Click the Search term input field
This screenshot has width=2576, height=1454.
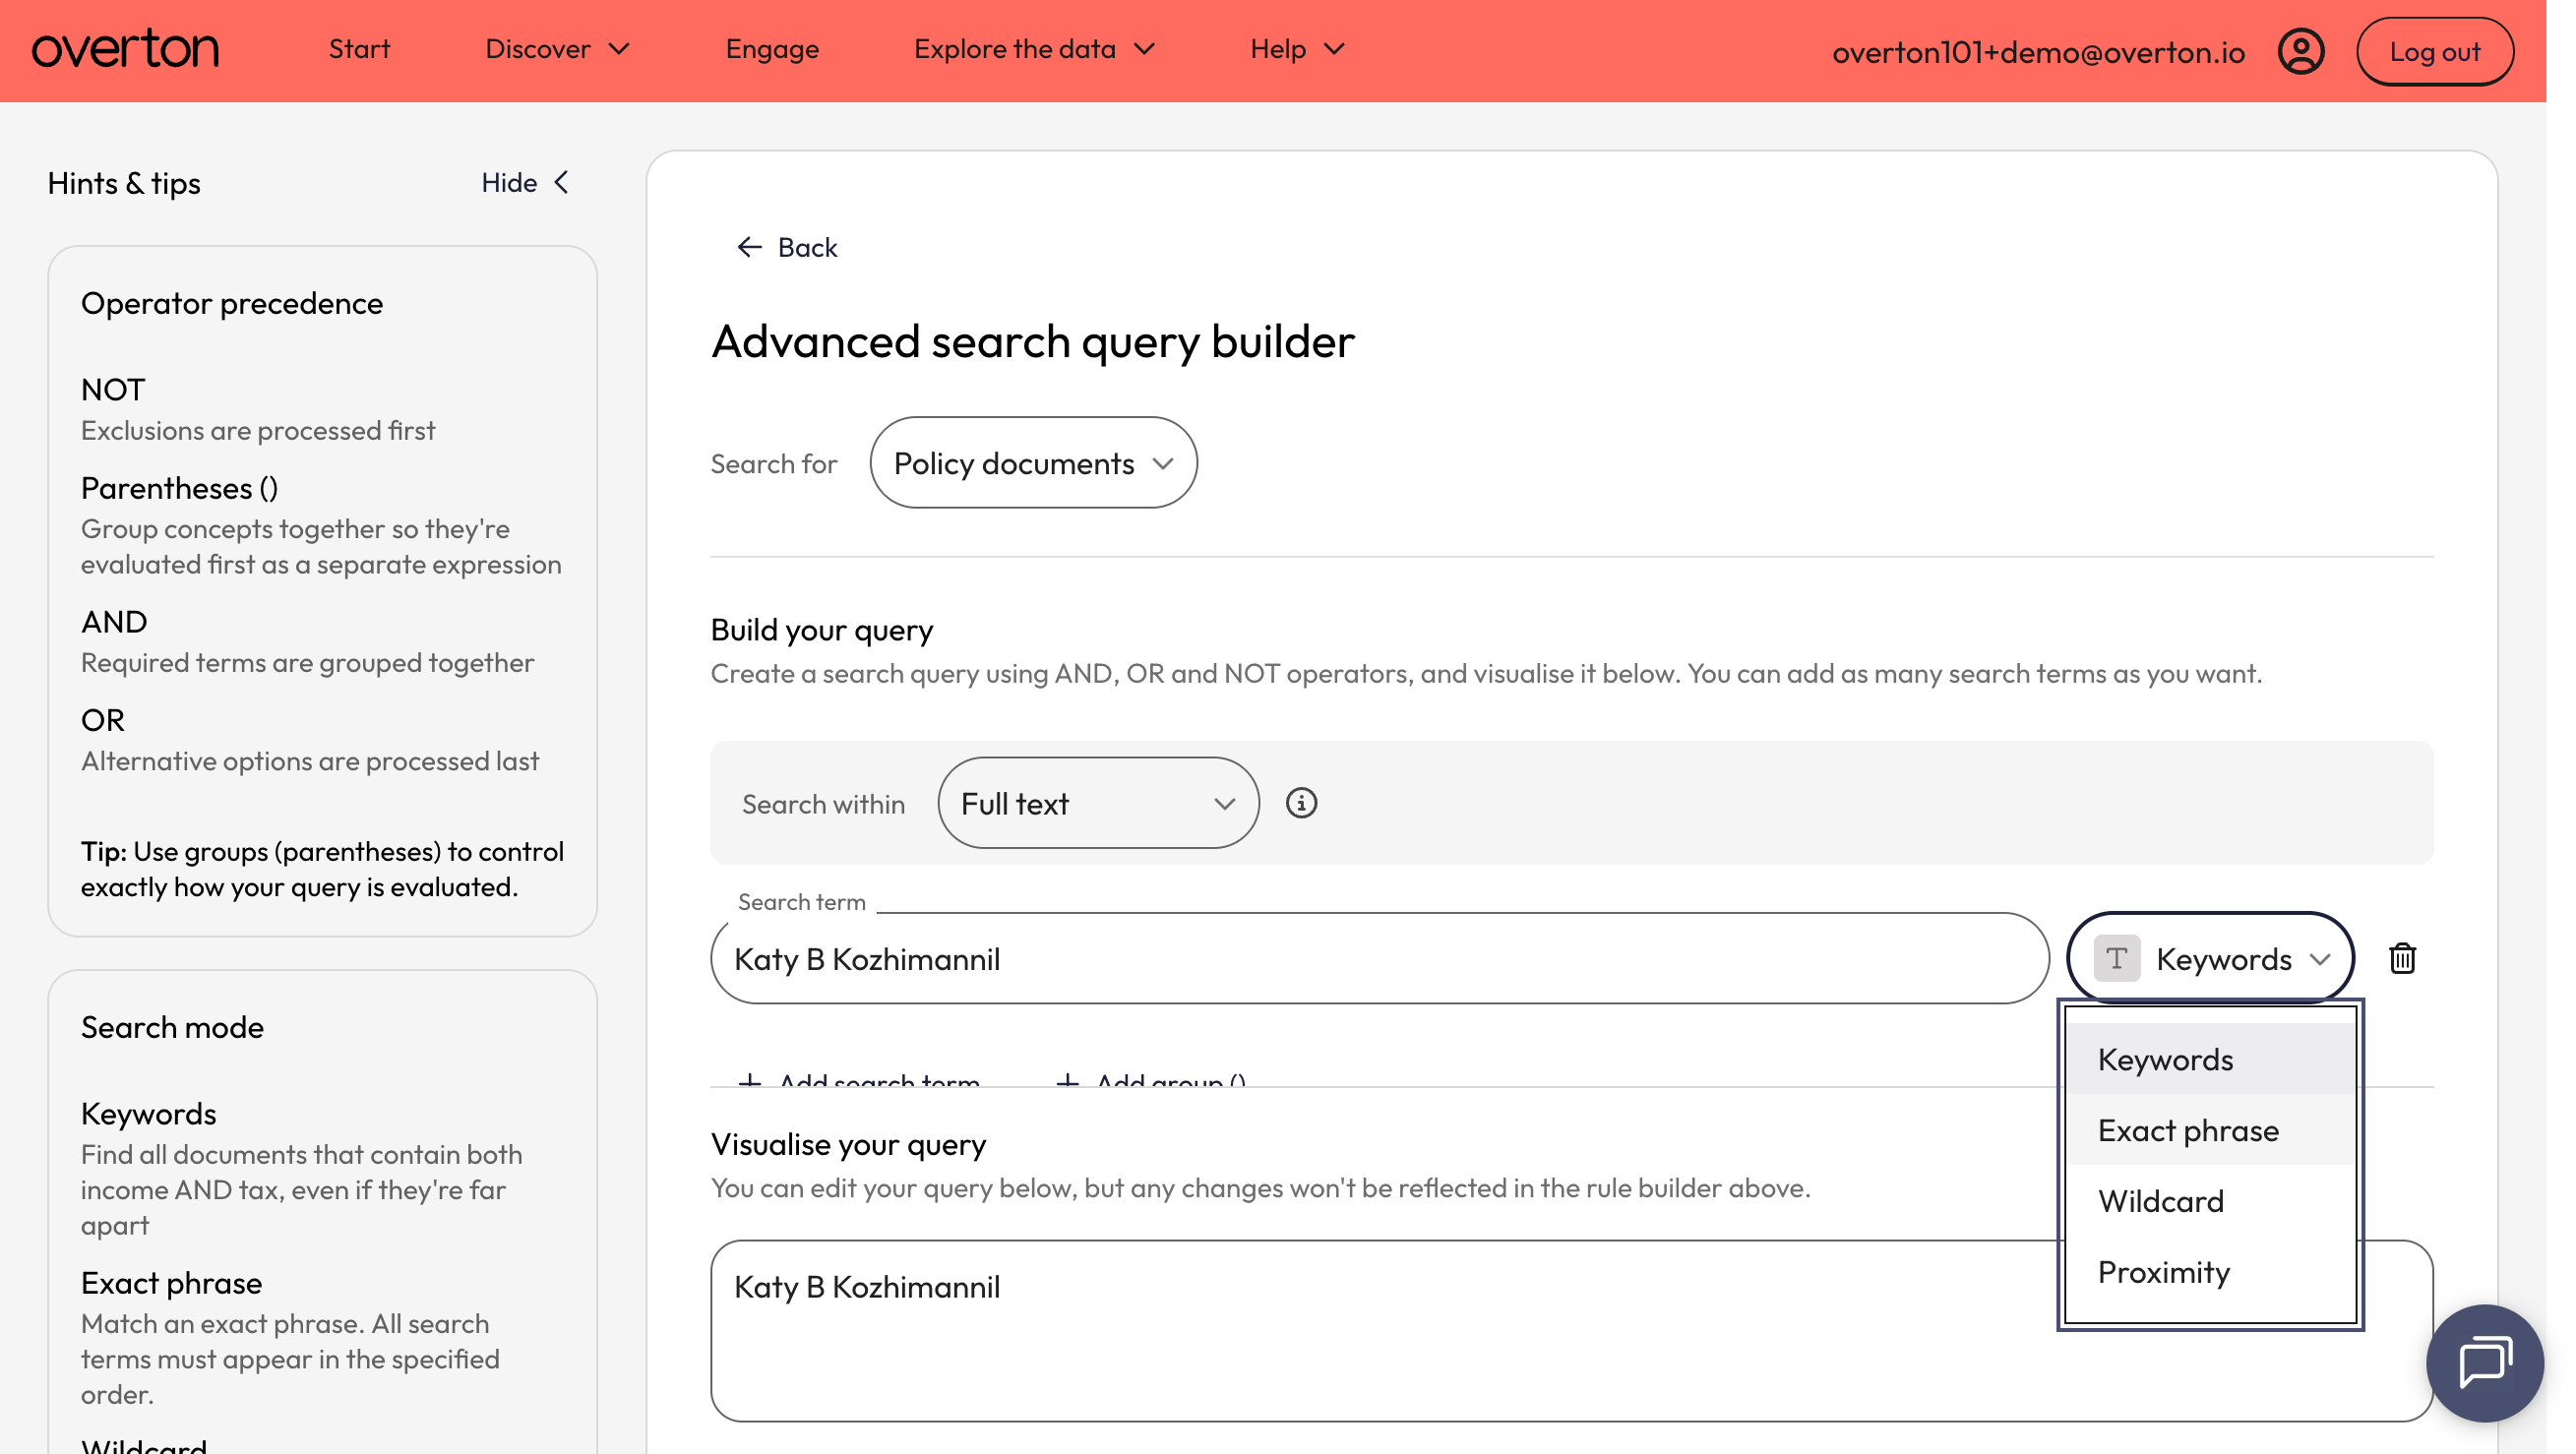tap(1379, 958)
